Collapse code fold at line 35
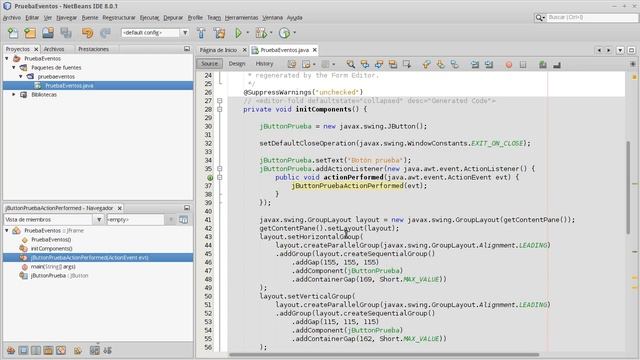The width and height of the screenshot is (640, 360). coord(220,169)
